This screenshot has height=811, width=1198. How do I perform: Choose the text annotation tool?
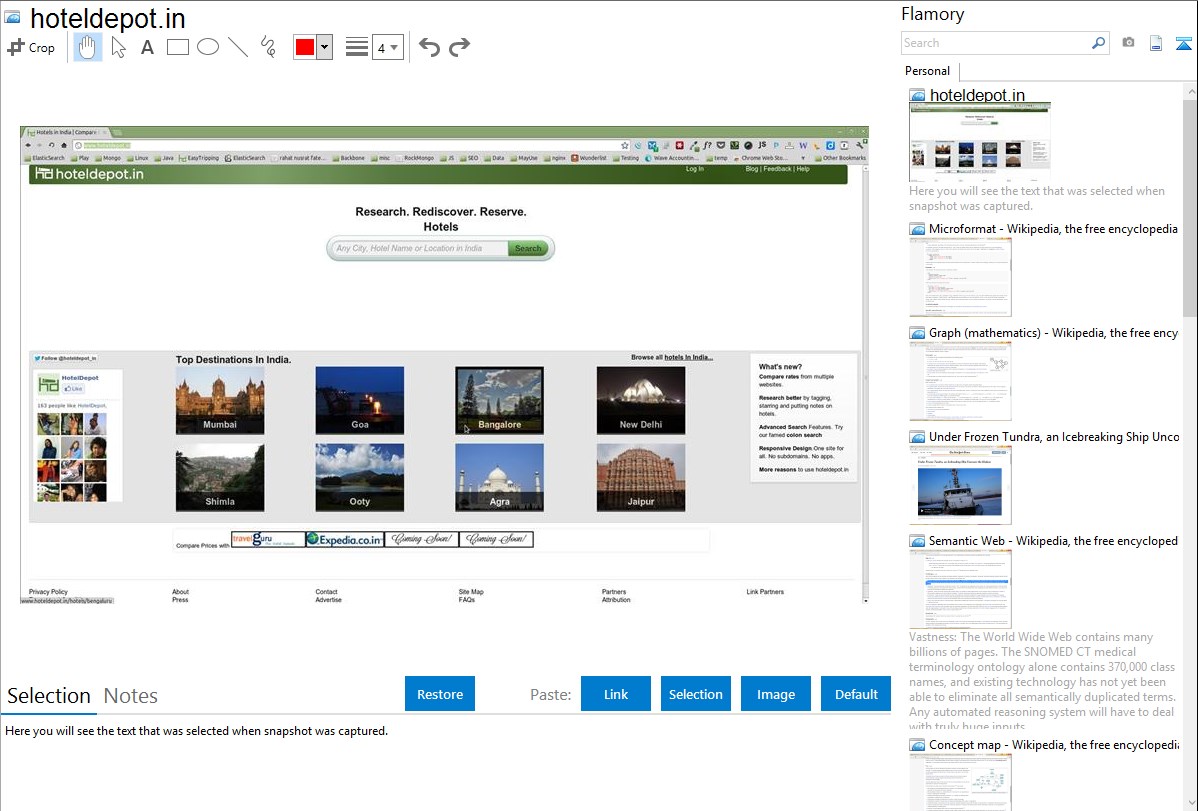[x=147, y=47]
